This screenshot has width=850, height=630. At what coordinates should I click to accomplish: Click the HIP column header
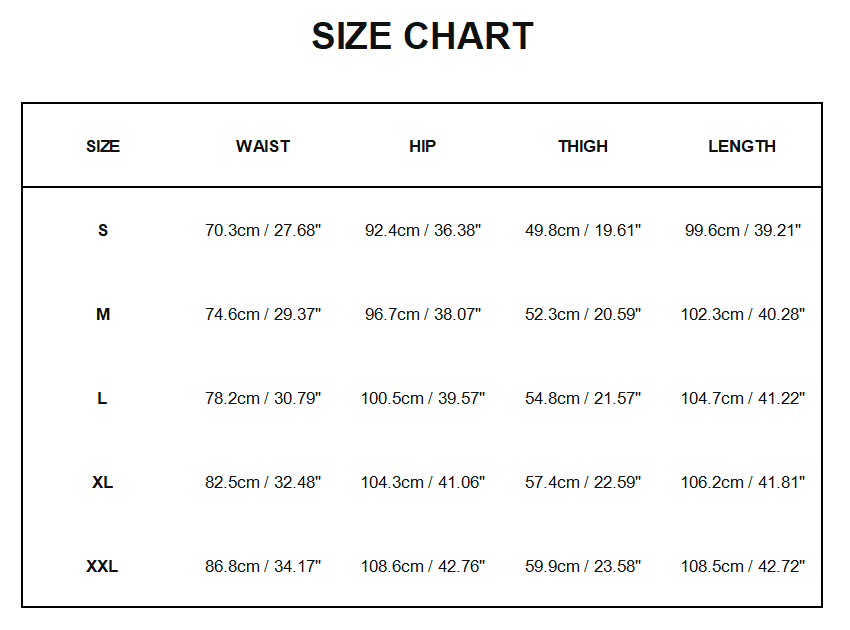coord(423,146)
